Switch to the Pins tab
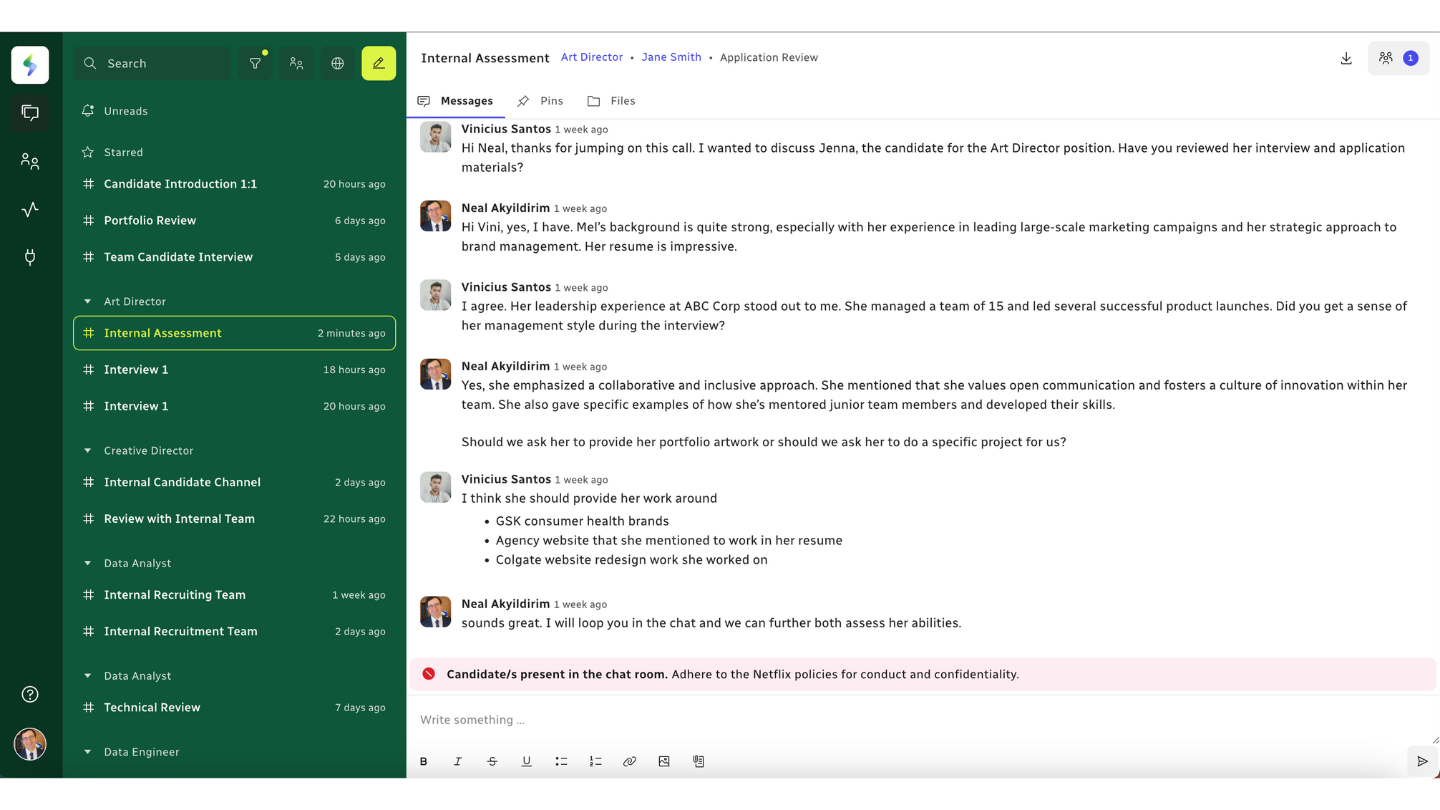This screenshot has height=810, width=1440. (x=541, y=101)
